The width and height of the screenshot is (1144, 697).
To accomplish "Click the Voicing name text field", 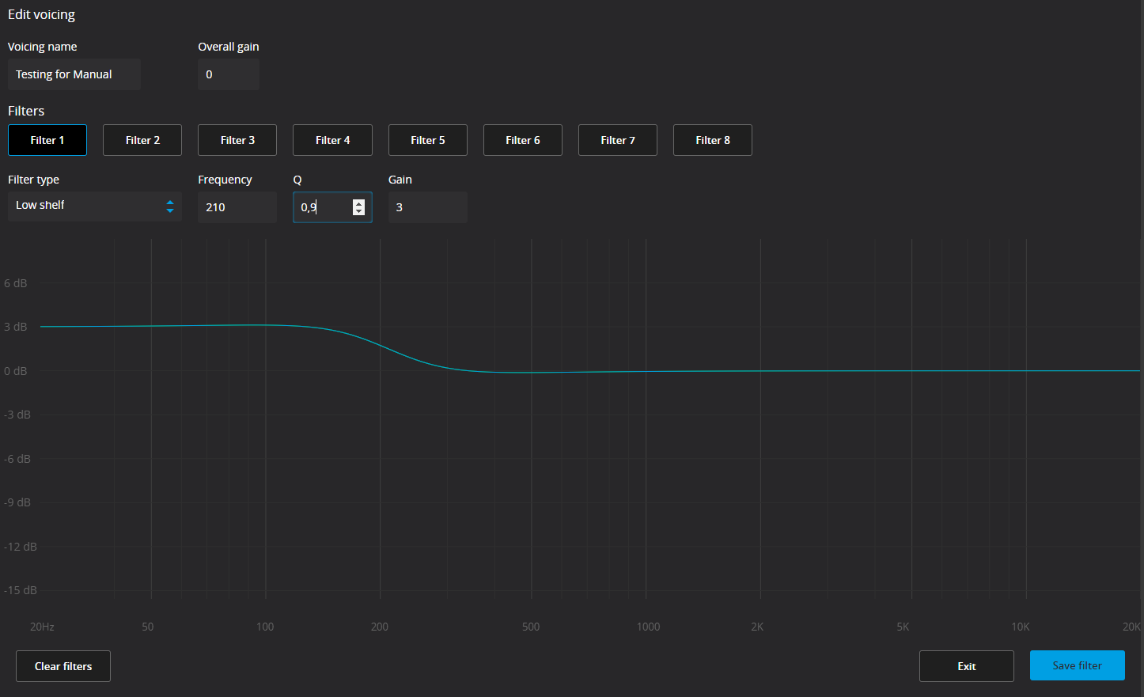I will (x=74, y=75).
